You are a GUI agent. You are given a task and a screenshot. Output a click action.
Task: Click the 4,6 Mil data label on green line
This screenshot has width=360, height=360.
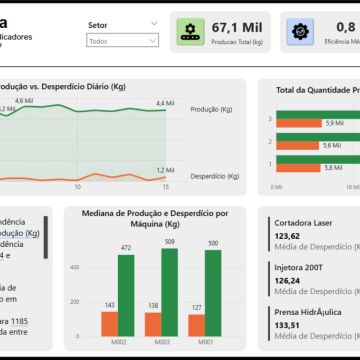(x=24, y=100)
